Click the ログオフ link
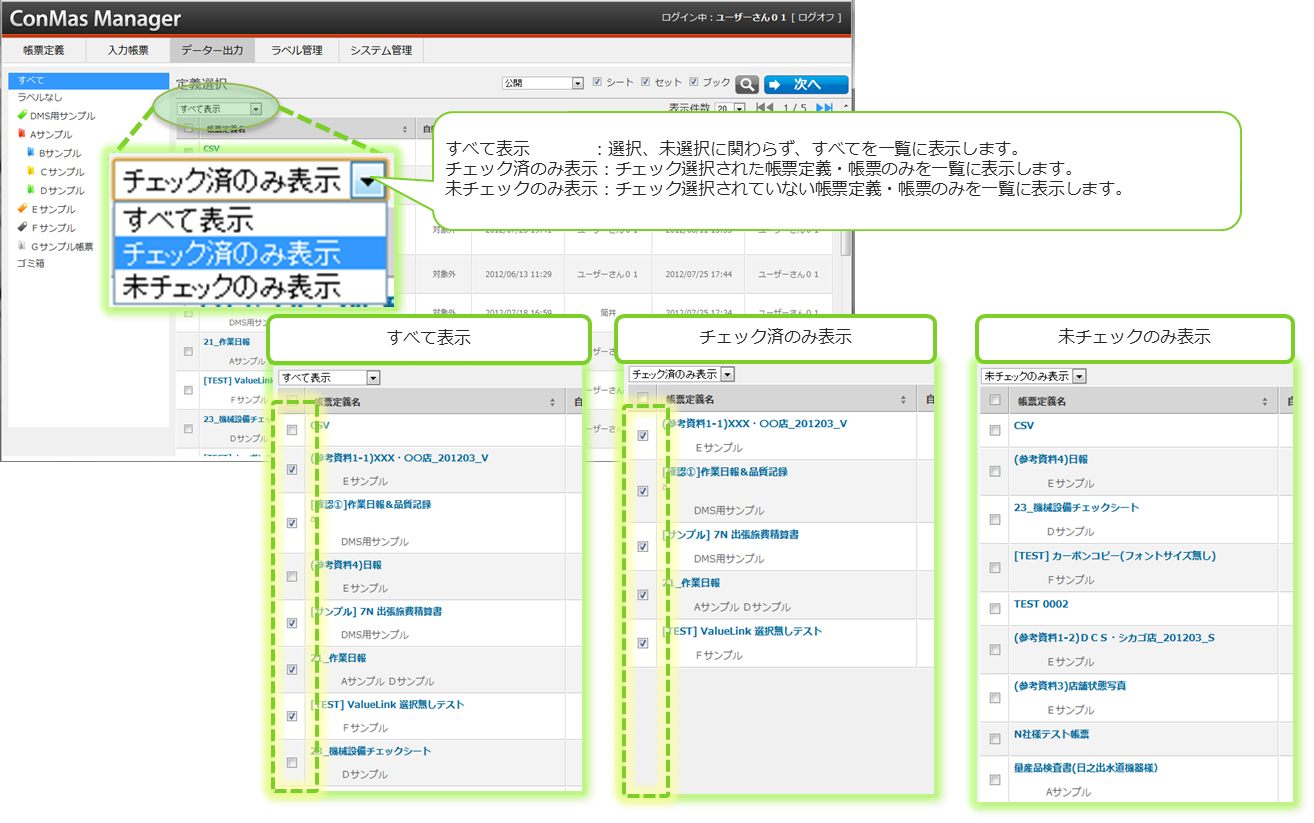The height and width of the screenshot is (823, 1314). tap(817, 18)
